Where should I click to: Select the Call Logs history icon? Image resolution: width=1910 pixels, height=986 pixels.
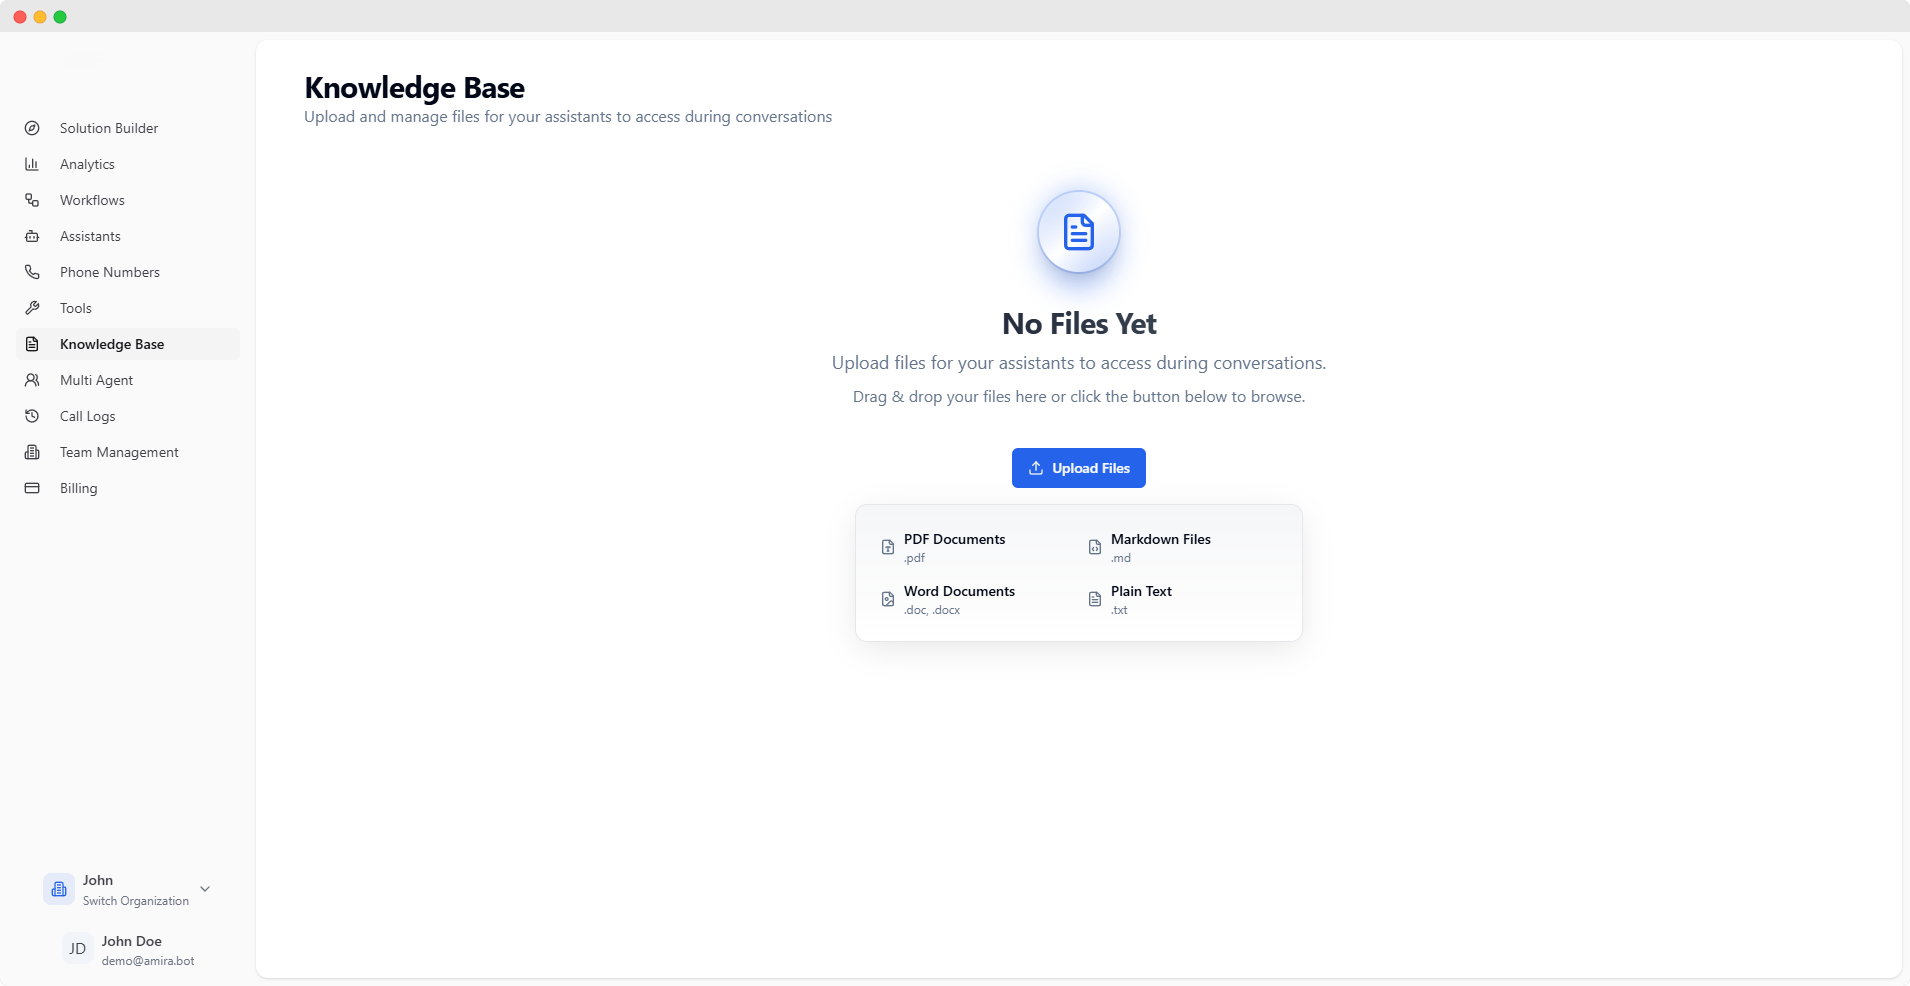pos(33,416)
